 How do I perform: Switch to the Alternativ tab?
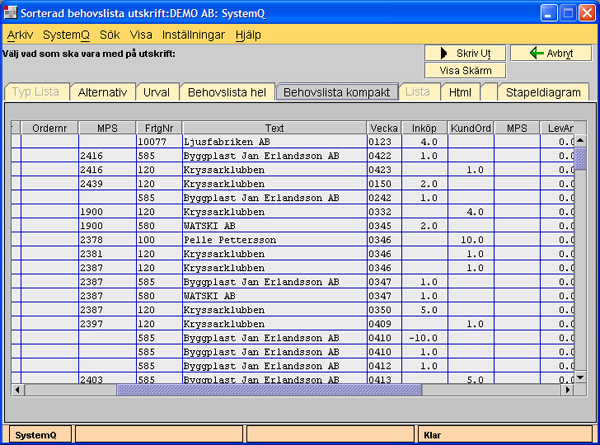click(103, 92)
